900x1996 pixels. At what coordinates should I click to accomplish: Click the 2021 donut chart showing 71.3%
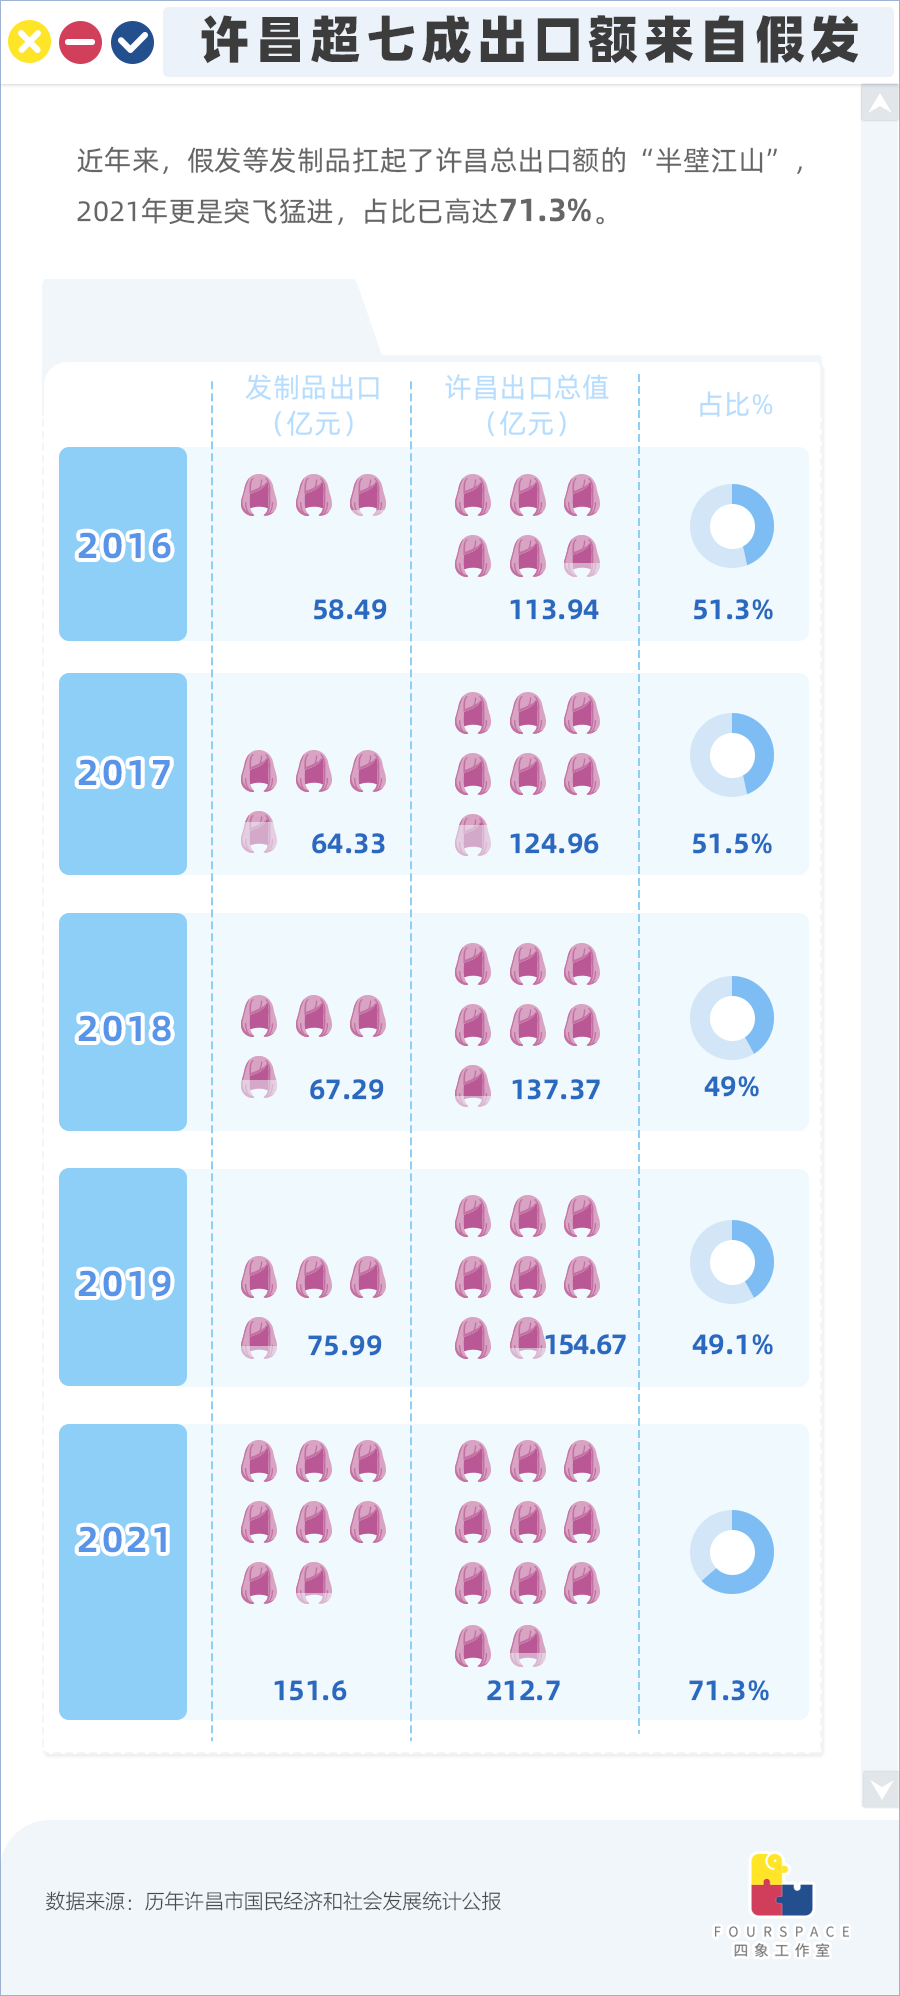click(732, 1552)
